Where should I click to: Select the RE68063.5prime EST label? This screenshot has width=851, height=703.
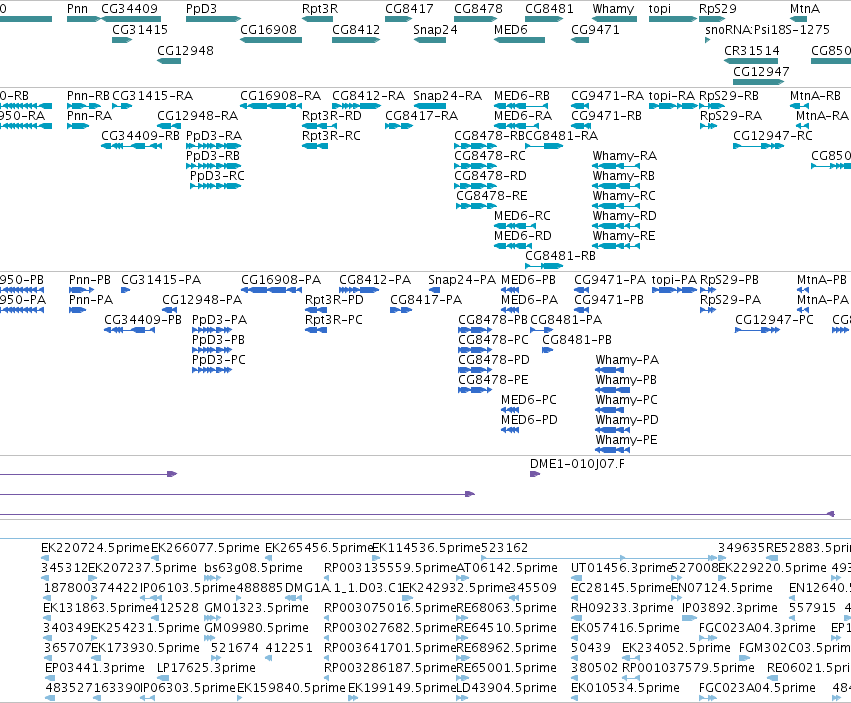pyautogui.click(x=506, y=608)
